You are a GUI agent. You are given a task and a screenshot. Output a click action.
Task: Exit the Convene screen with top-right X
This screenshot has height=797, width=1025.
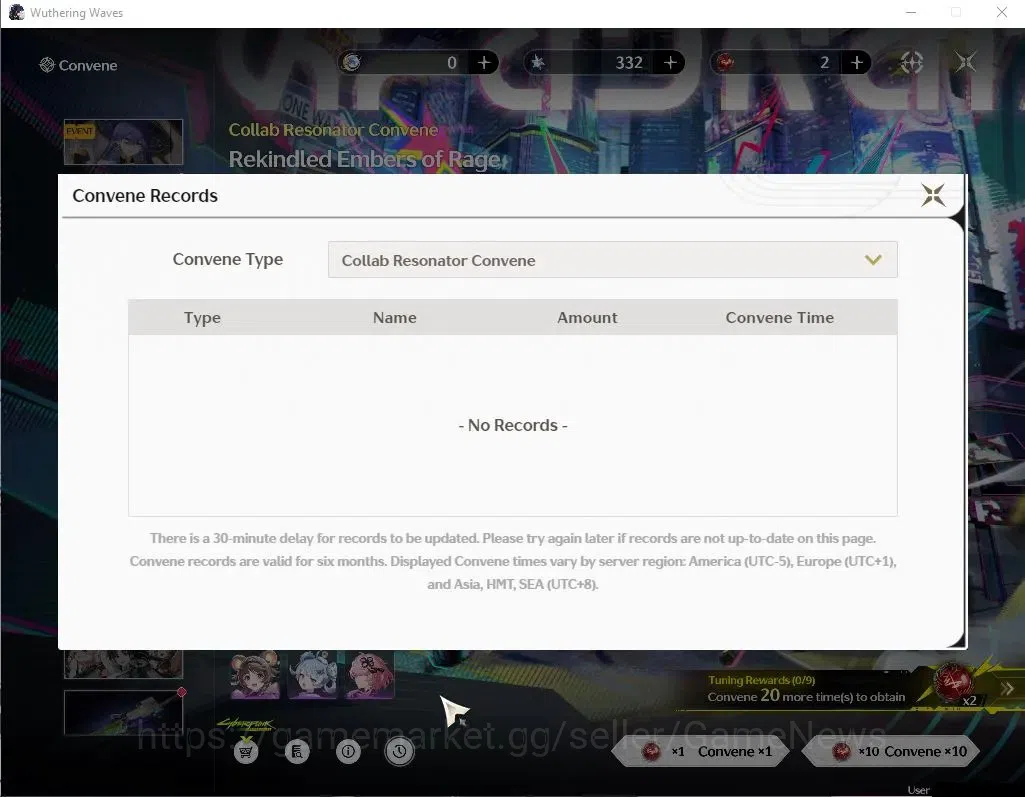point(966,63)
